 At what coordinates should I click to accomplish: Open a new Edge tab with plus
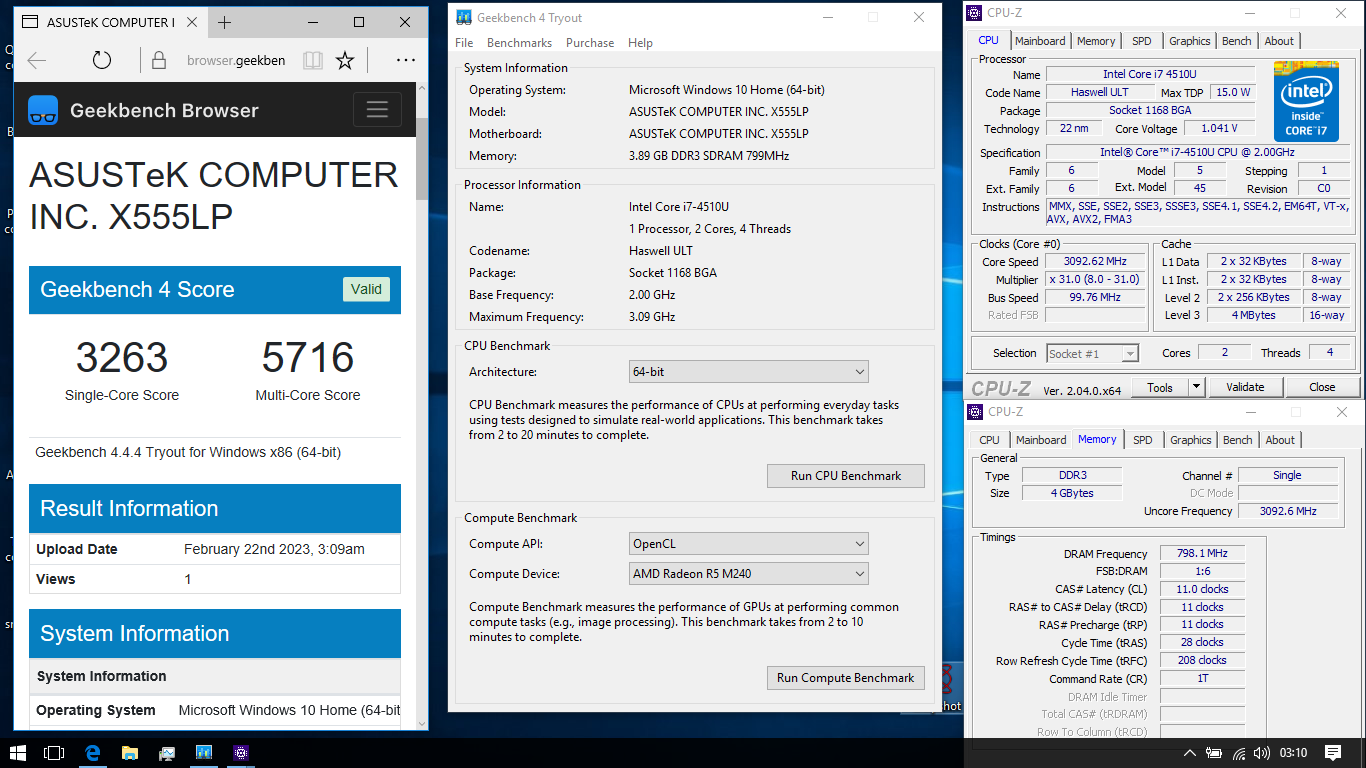tap(224, 22)
